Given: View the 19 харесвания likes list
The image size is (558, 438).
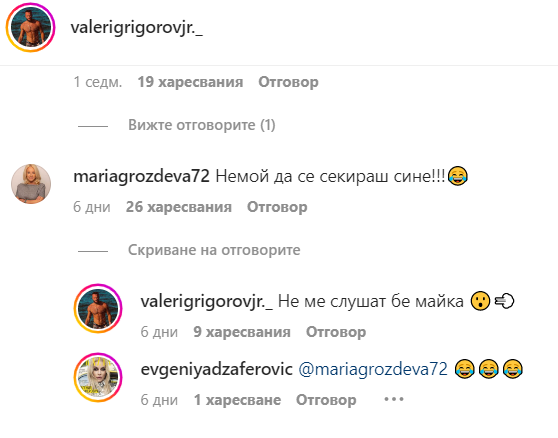Looking at the screenshot, I should tap(190, 82).
